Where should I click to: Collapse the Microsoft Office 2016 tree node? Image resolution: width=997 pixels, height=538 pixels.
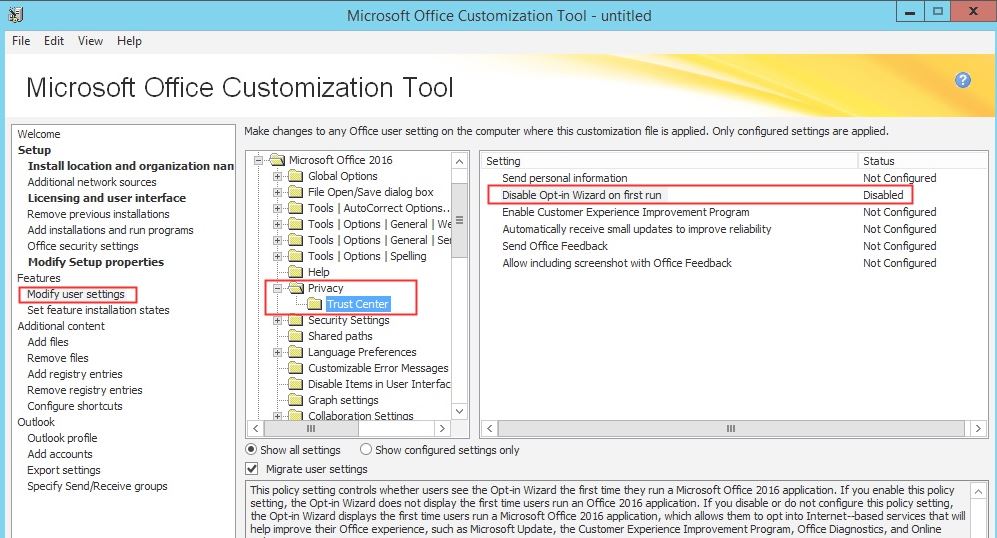(x=258, y=160)
